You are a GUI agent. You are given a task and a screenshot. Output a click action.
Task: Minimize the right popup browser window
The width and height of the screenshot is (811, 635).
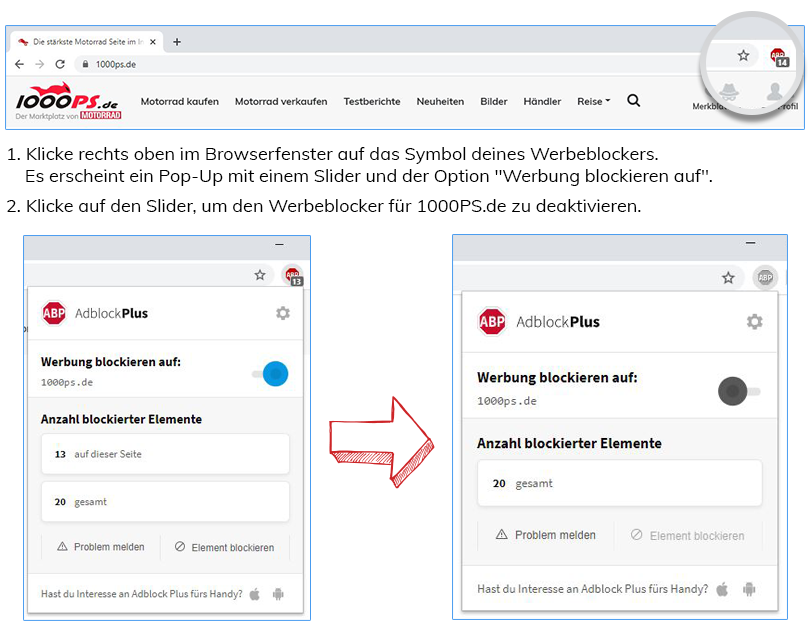point(750,243)
